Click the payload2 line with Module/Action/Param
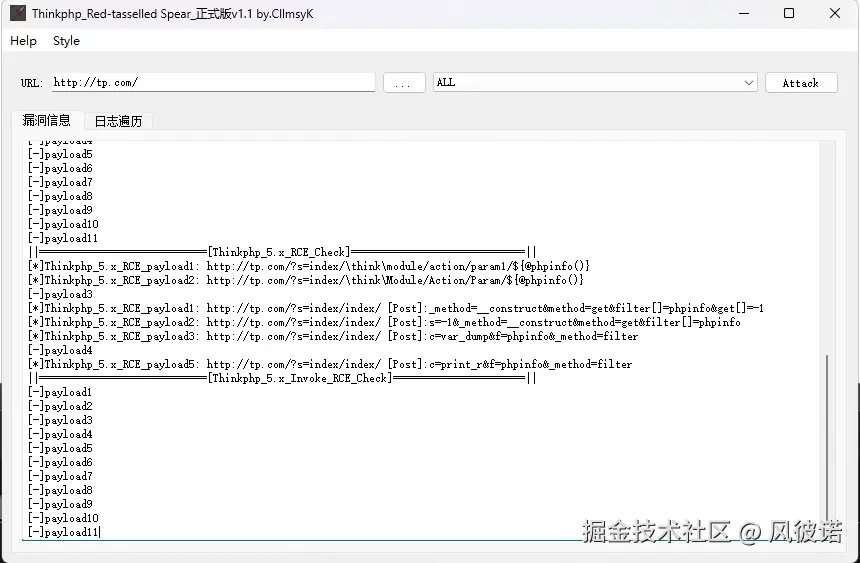Viewport: 860px width, 563px height. pyautogui.click(x=305, y=280)
